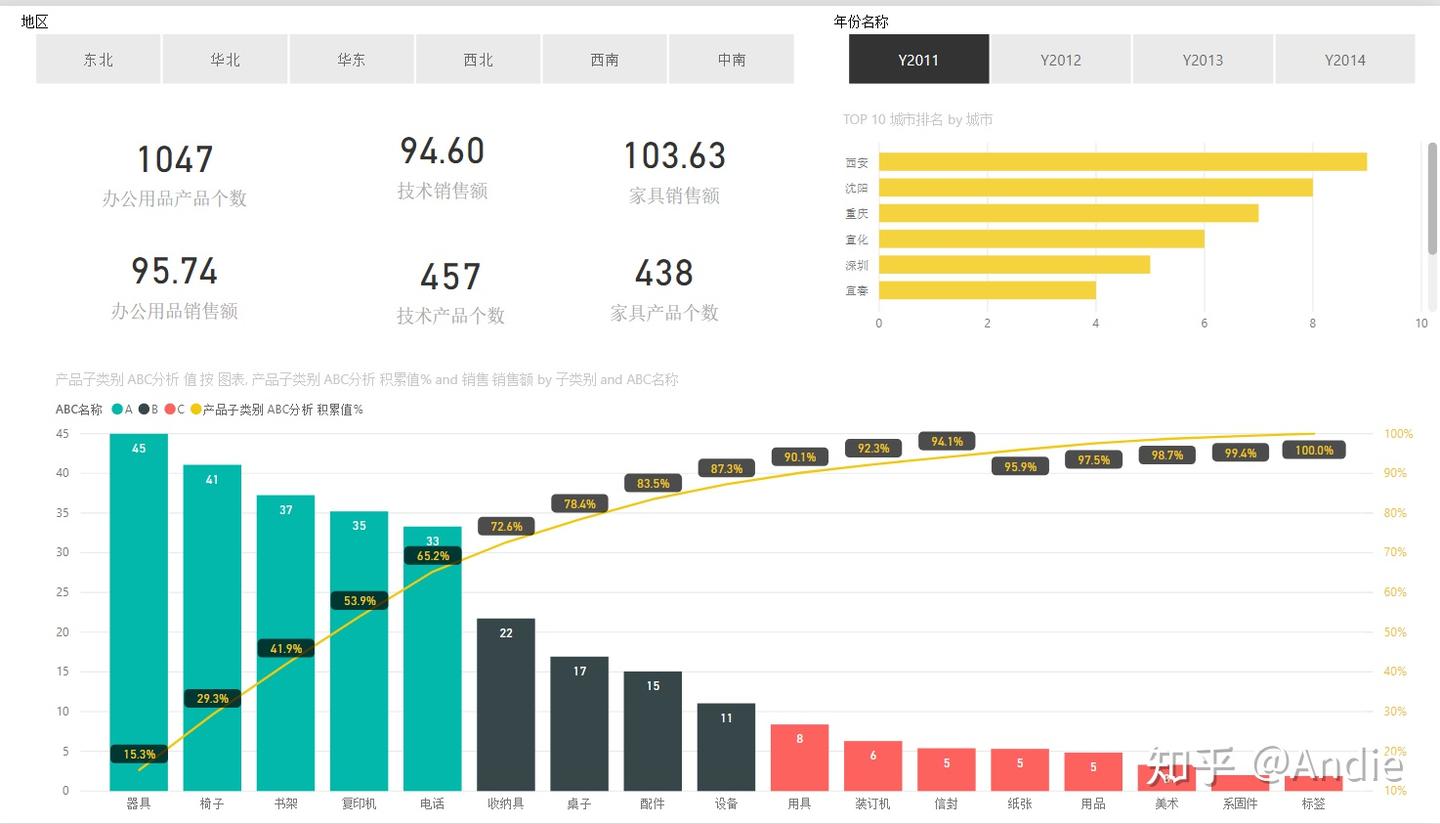Screen dimensions: 1440x824
Task: Select the teal 椅子 column
Action: 212,628
